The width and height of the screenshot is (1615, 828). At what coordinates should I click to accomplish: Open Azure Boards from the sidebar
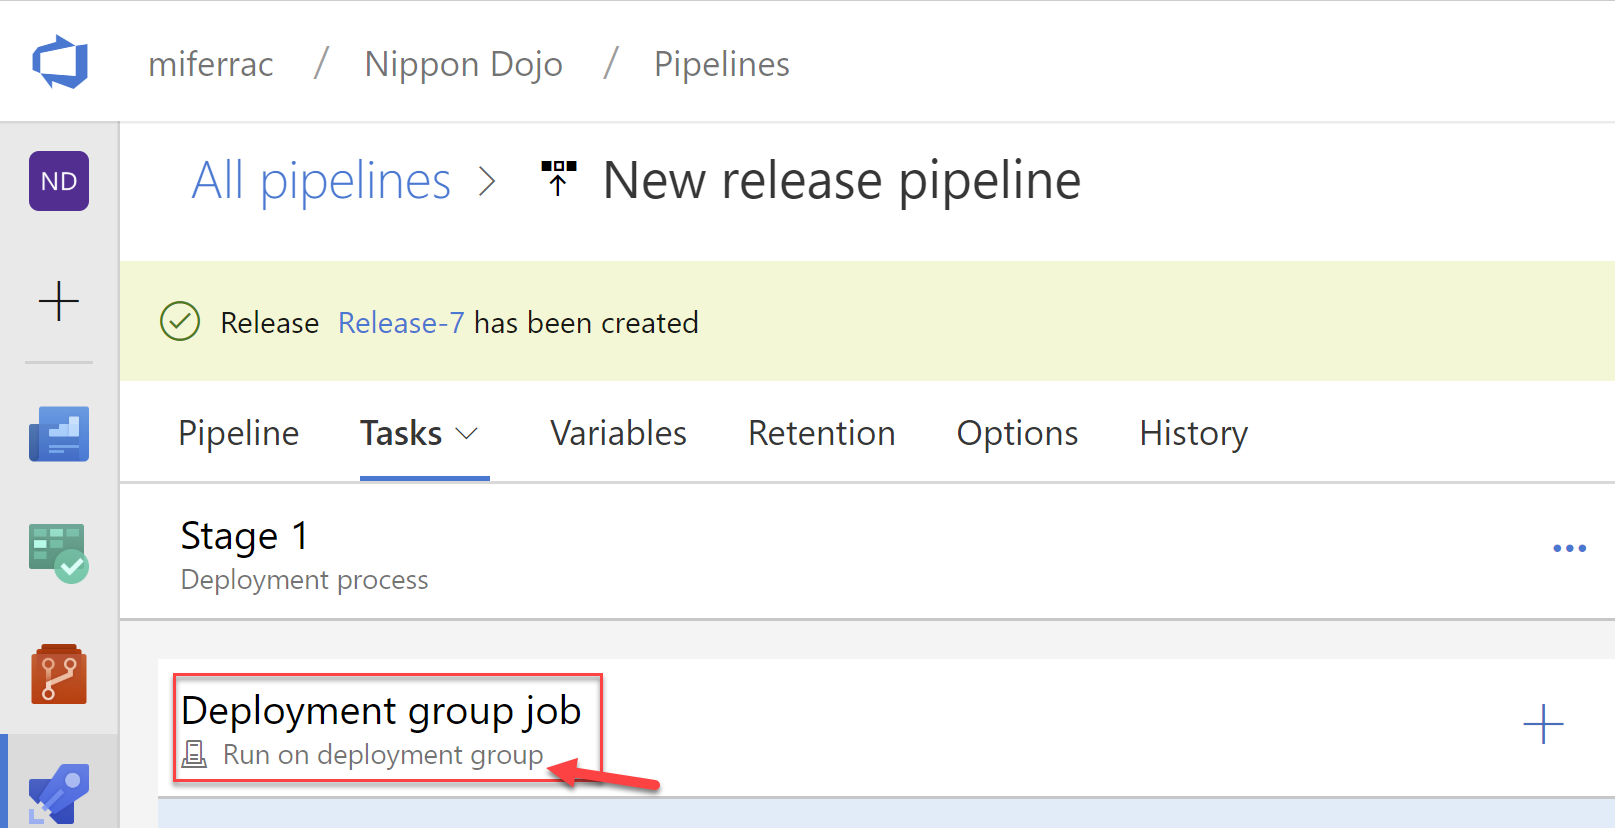59,434
